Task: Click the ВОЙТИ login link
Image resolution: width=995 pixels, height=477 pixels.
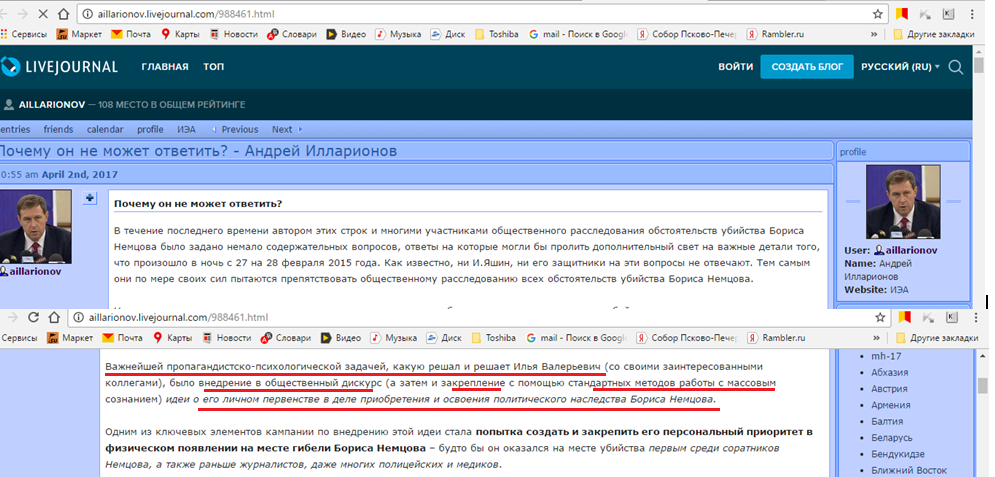Action: 735,67
